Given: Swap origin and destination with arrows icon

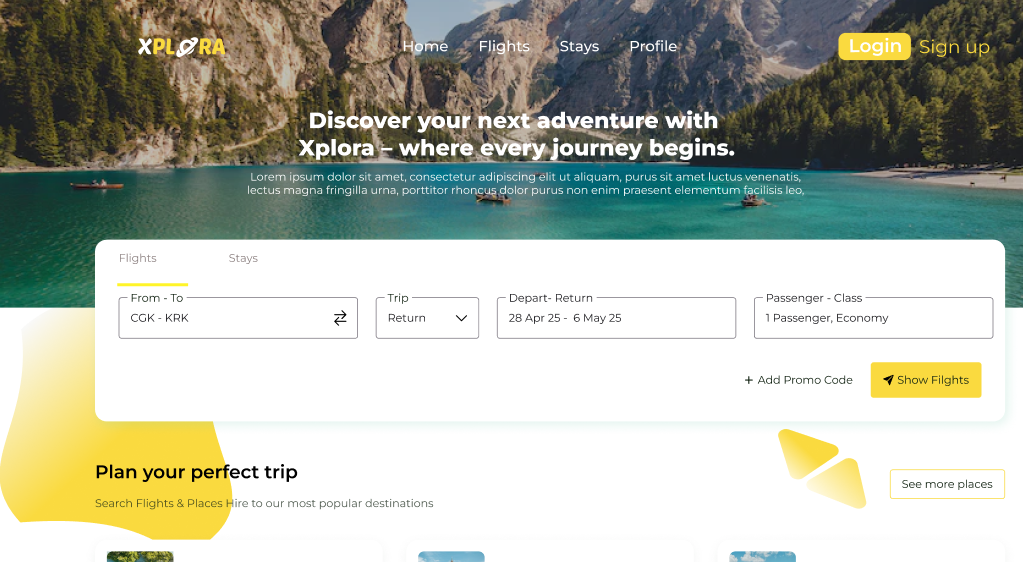Looking at the screenshot, I should pyautogui.click(x=340, y=318).
